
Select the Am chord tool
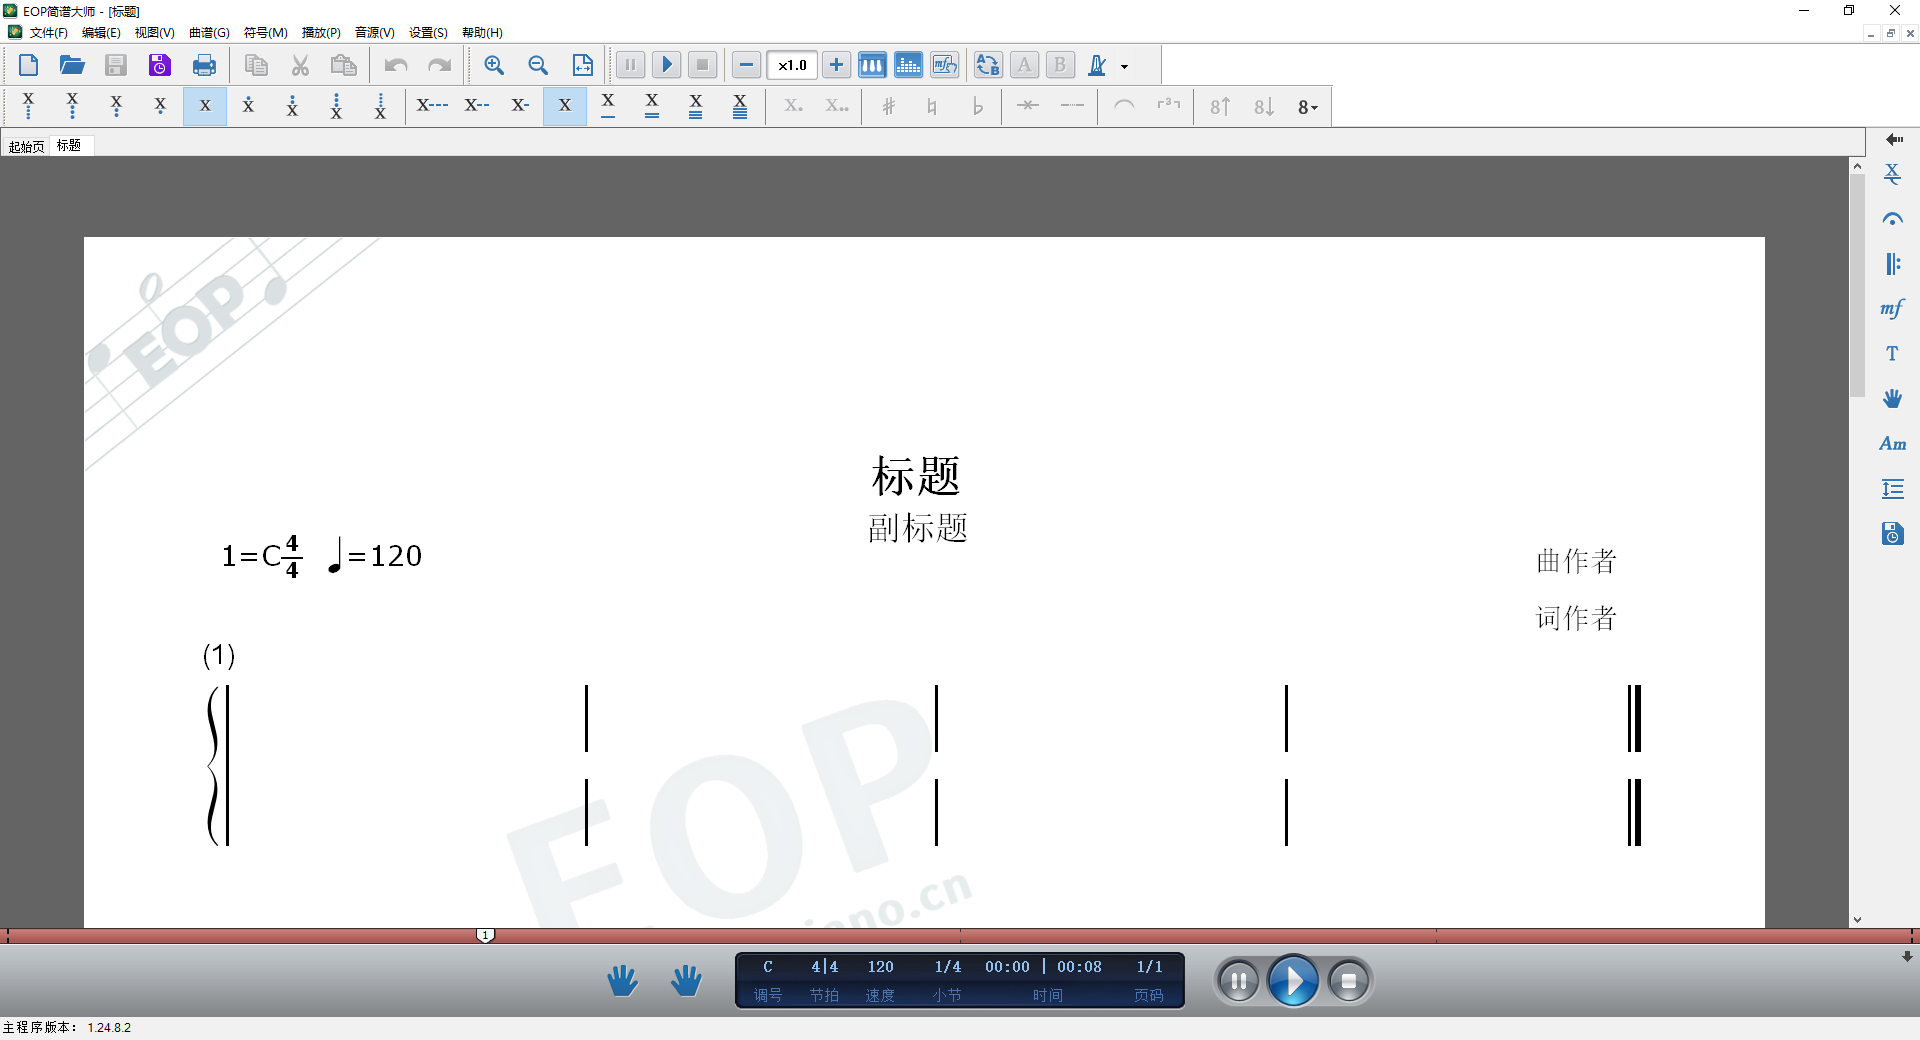pos(1892,443)
